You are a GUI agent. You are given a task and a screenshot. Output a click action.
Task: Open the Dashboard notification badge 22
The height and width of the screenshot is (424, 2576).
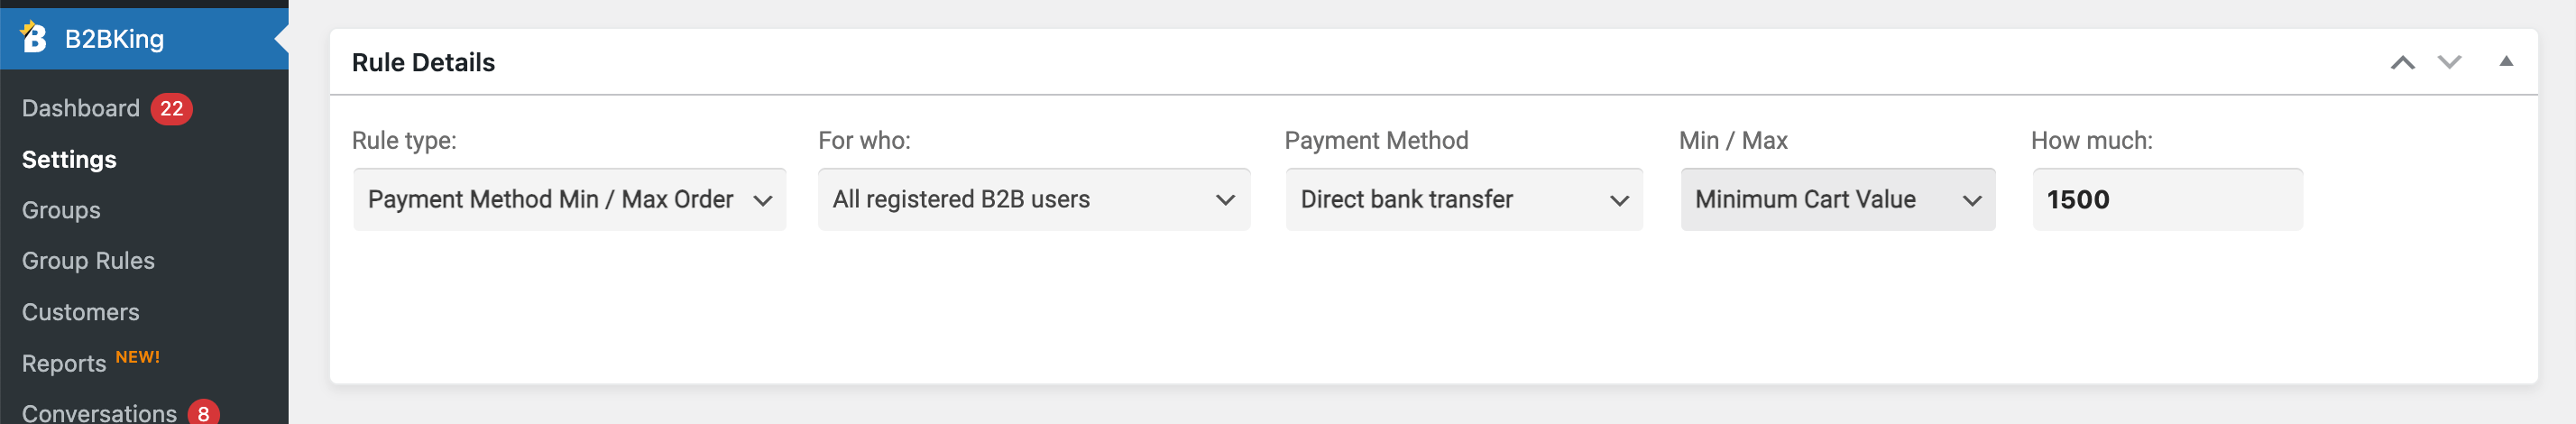point(172,108)
